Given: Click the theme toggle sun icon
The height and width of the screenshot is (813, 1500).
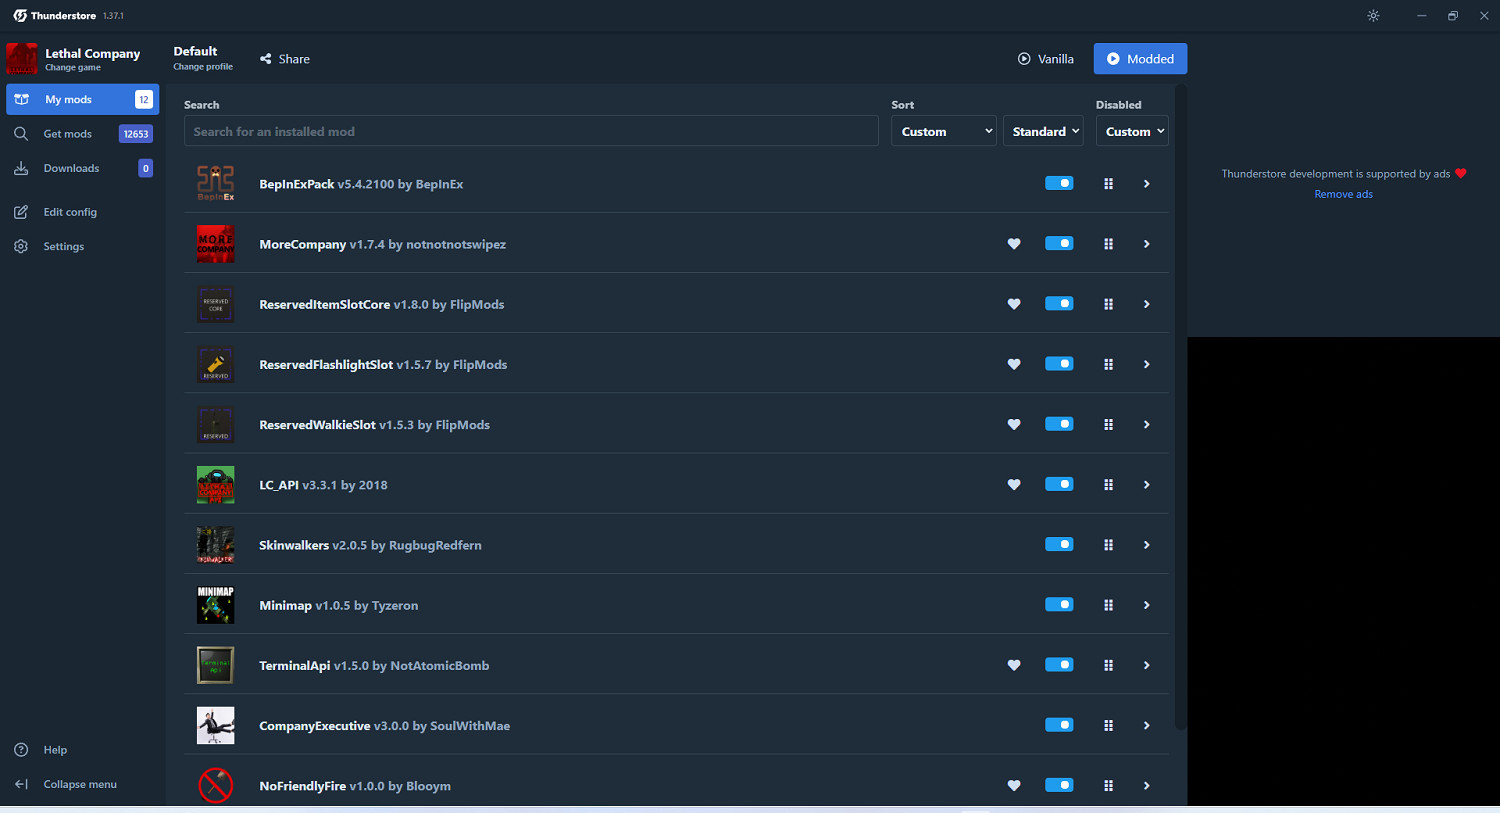Looking at the screenshot, I should pyautogui.click(x=1373, y=16).
